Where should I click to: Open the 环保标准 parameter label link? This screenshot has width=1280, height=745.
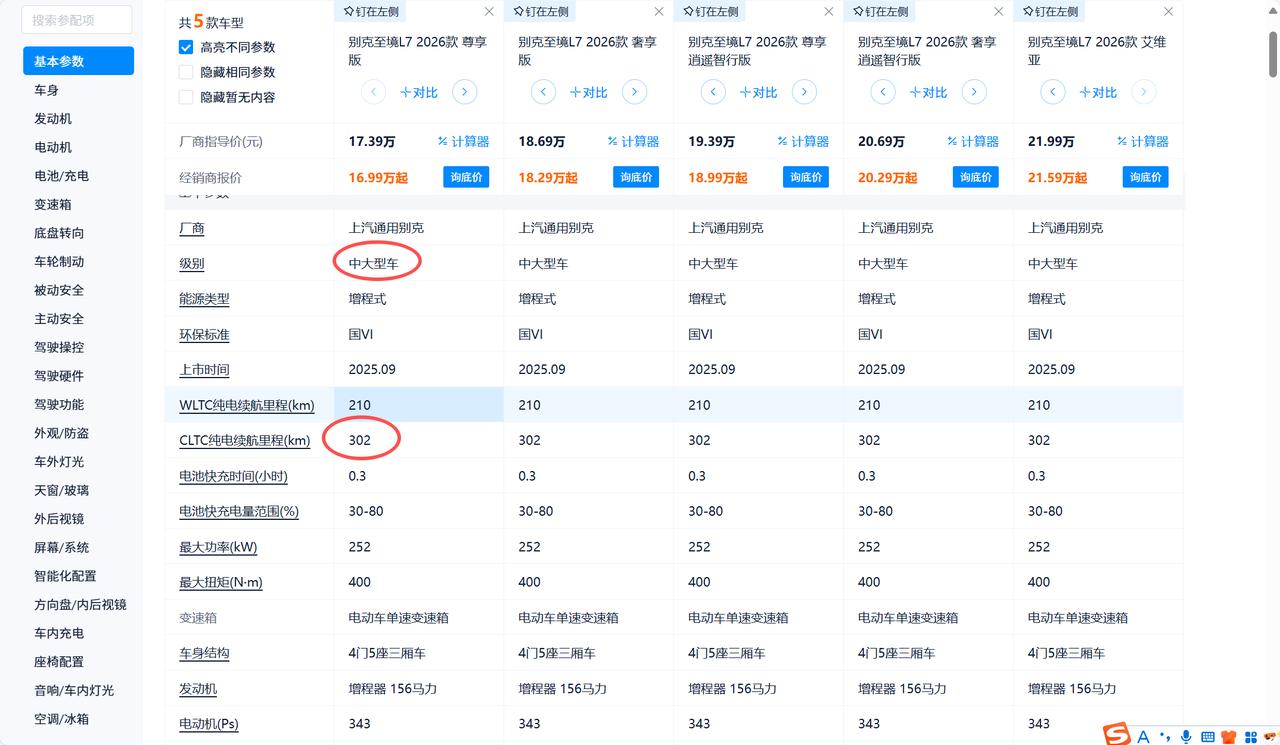pos(204,335)
